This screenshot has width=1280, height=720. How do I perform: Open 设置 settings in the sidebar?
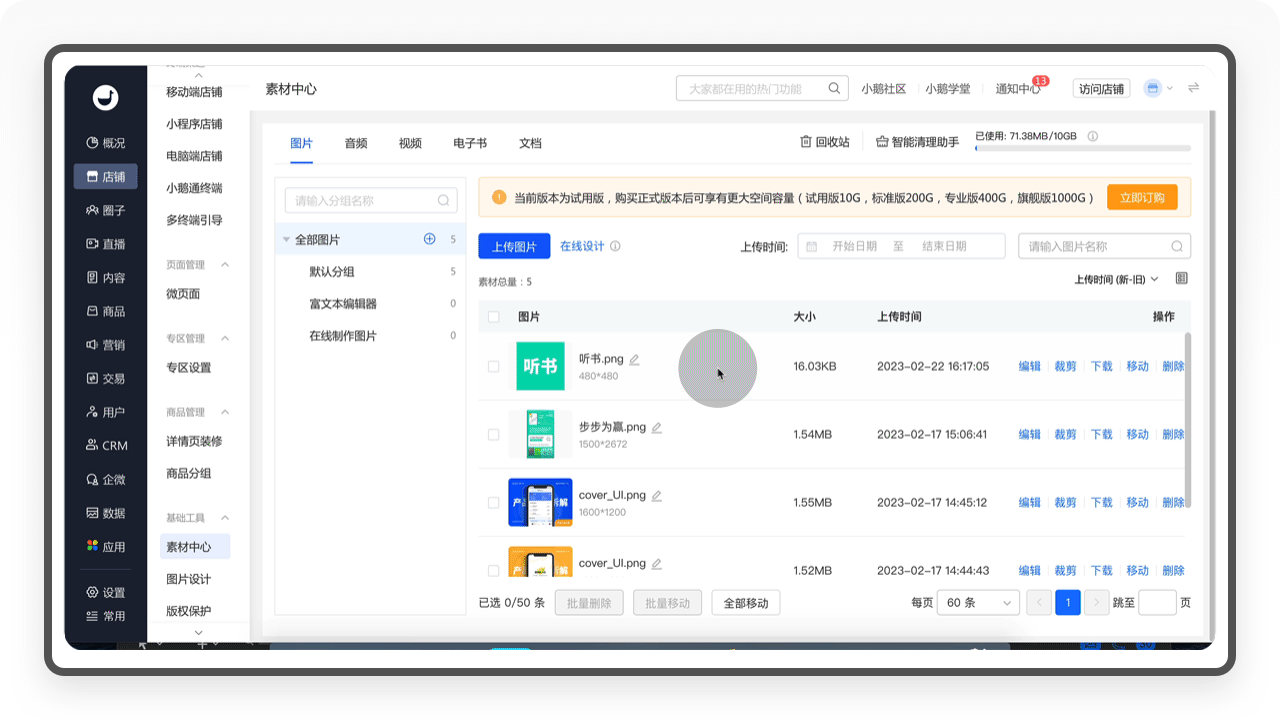point(105,592)
